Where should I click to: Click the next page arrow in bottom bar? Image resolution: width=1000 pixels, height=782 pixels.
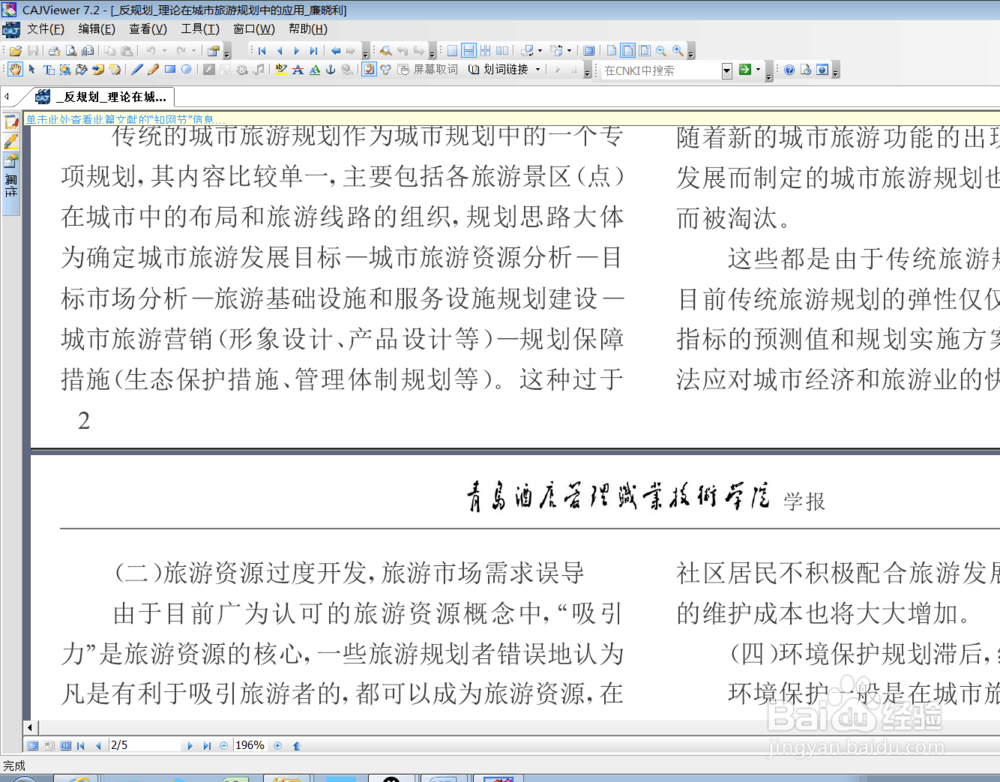189,745
